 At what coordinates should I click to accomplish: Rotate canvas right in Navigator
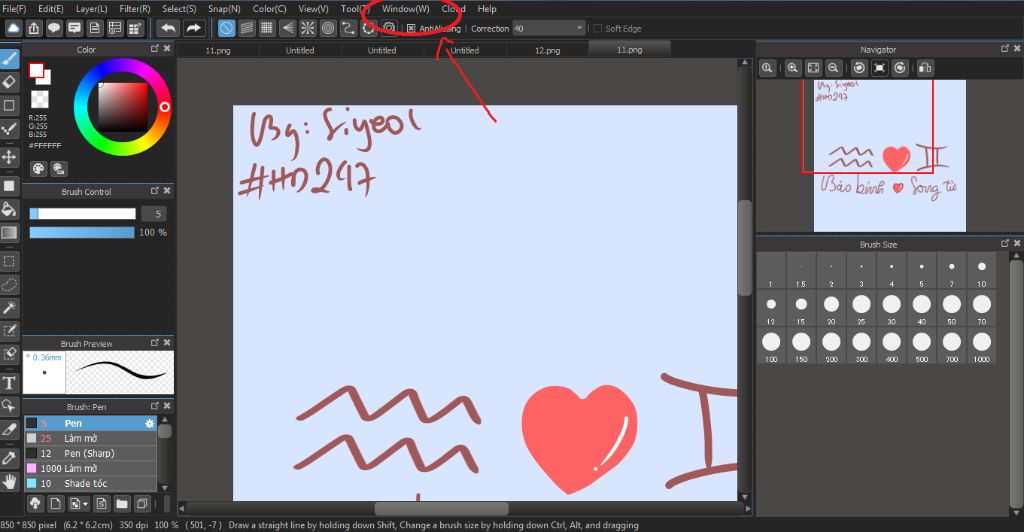coord(900,68)
